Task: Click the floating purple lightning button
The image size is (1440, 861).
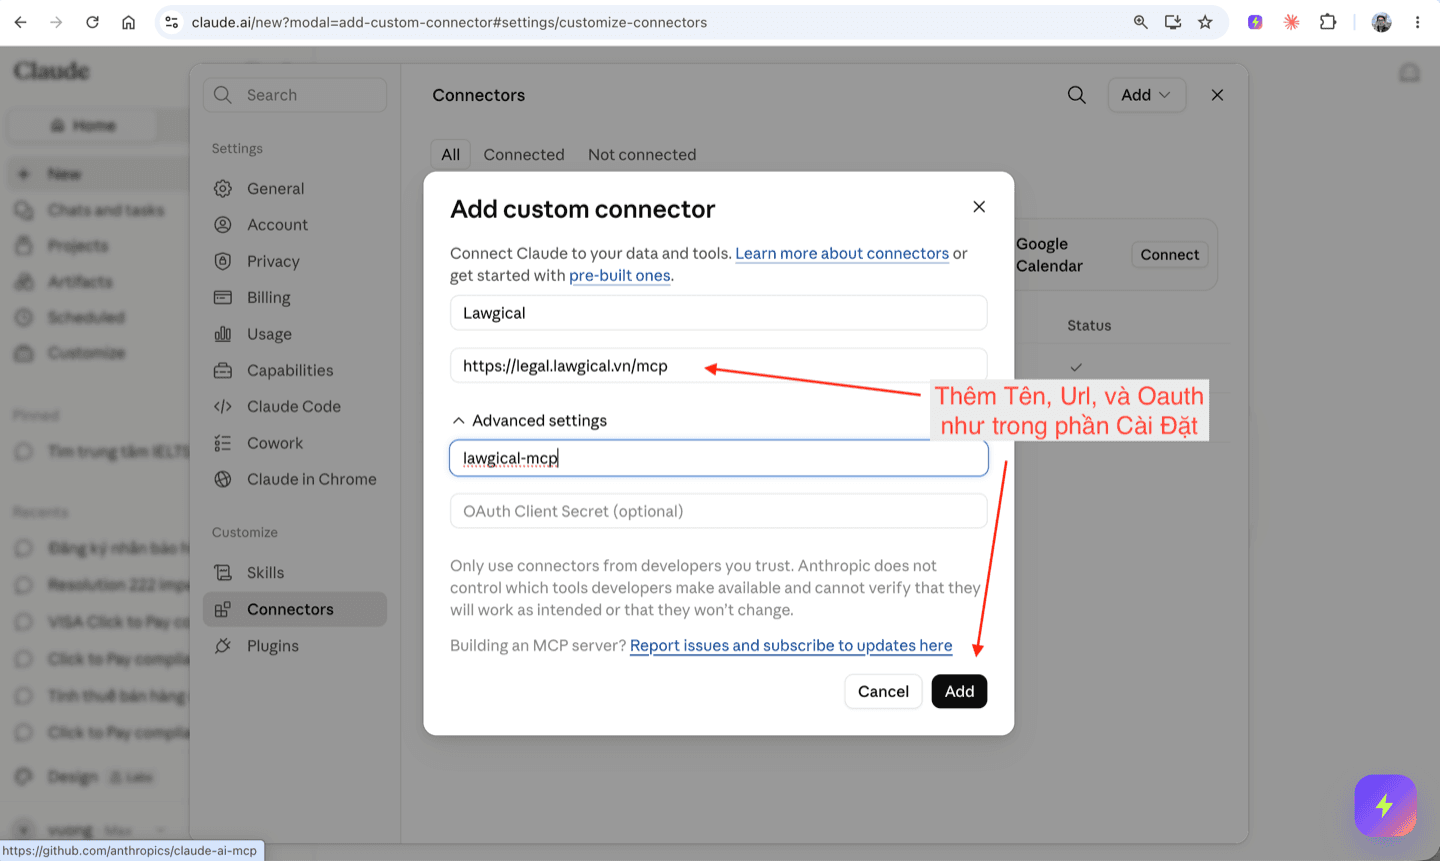Action: (1385, 805)
